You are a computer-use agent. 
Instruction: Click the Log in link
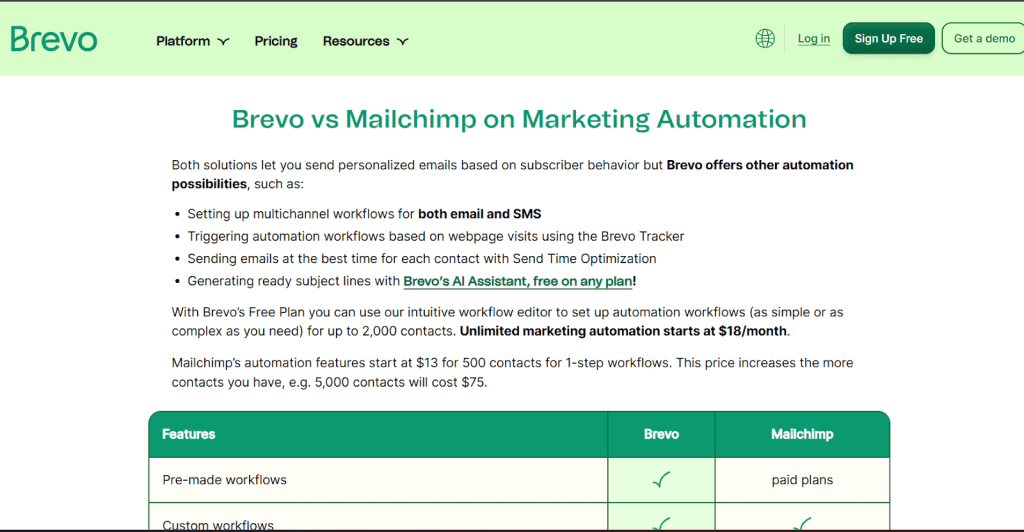(814, 39)
